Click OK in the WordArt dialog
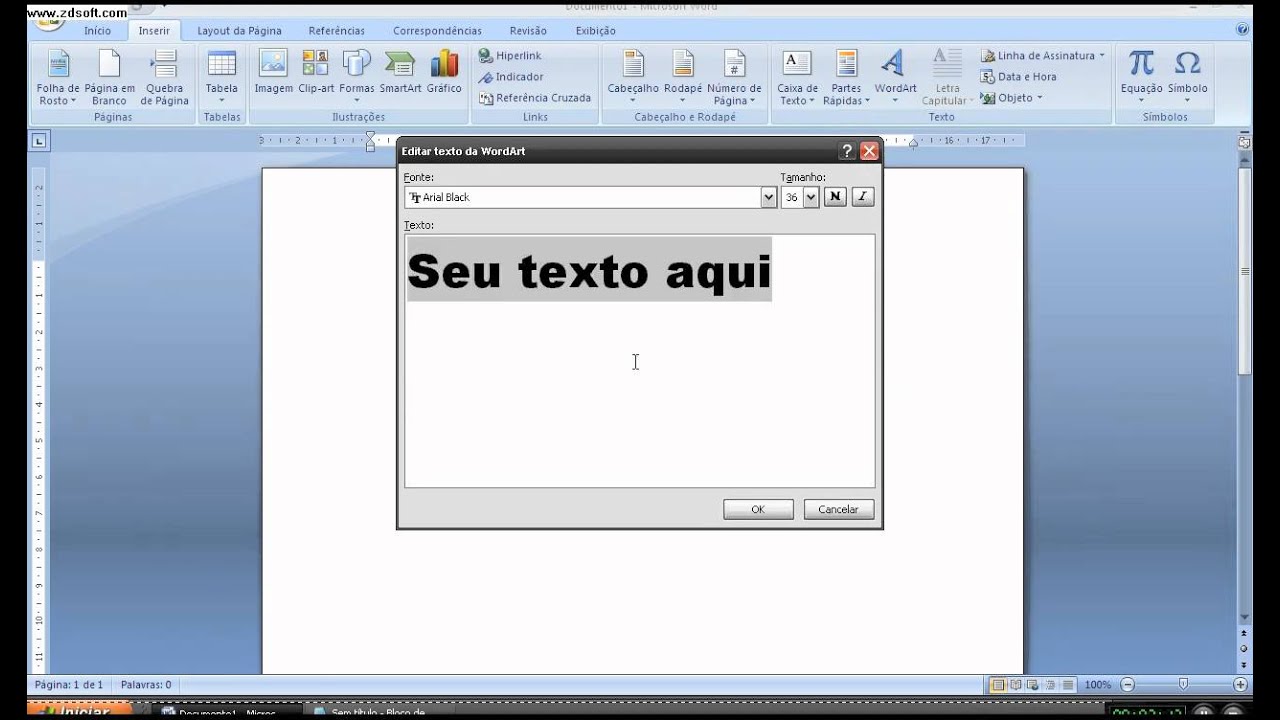The image size is (1280, 720). (758, 509)
